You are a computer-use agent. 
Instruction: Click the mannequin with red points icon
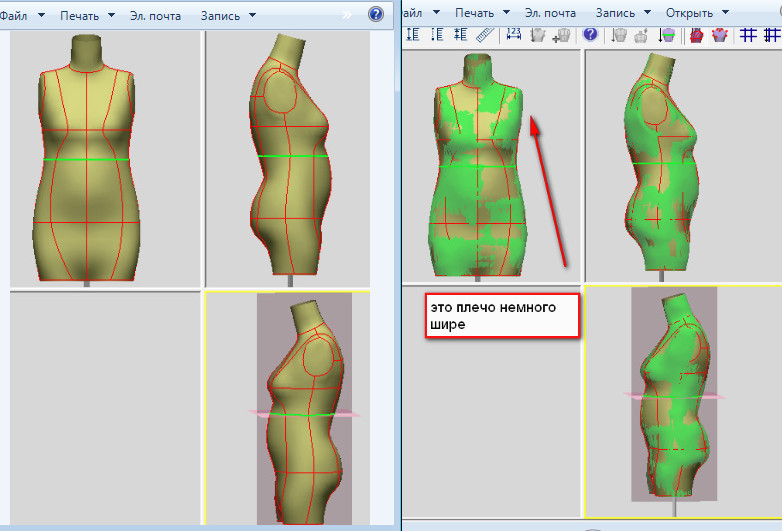tap(720, 35)
